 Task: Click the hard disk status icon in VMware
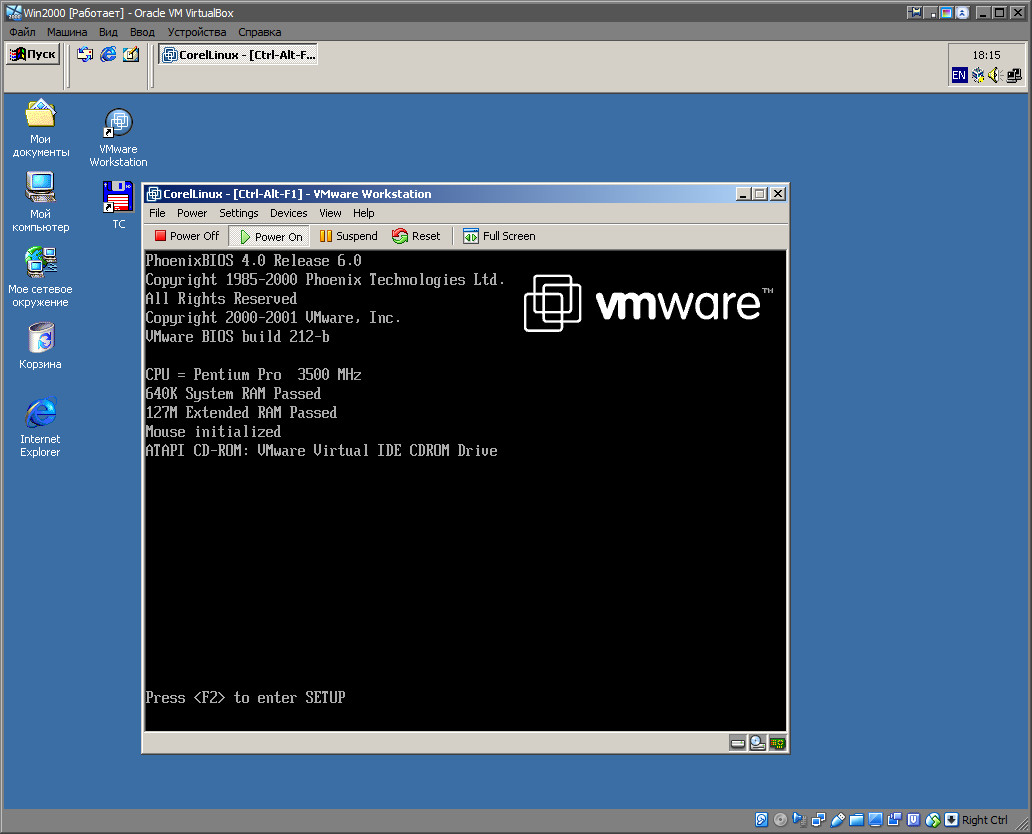738,744
